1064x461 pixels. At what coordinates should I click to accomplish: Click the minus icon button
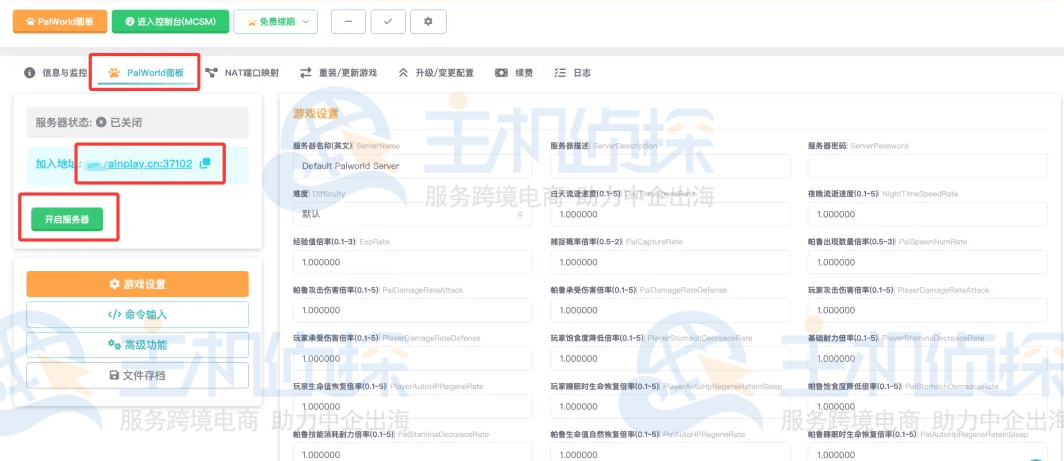coord(348,21)
